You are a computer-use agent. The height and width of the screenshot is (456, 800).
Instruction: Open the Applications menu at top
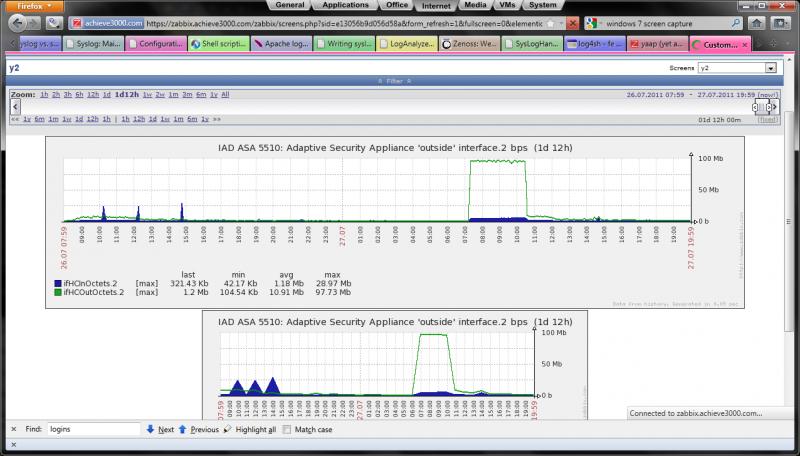(x=345, y=5)
